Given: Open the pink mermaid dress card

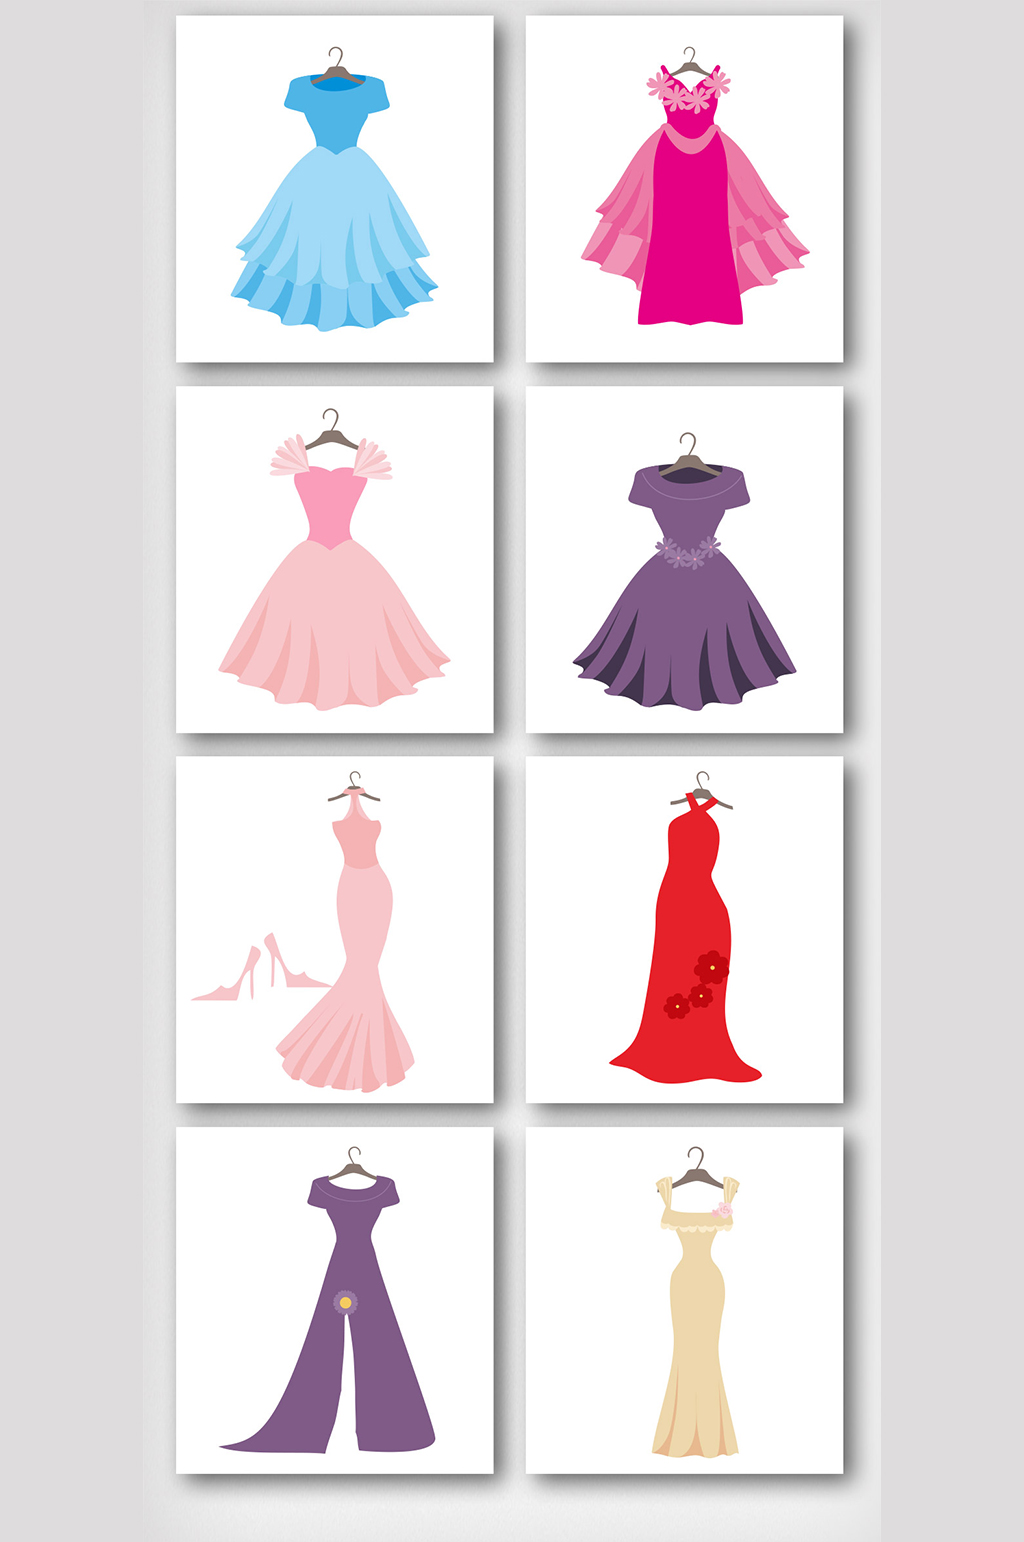Looking at the screenshot, I should click(335, 930).
